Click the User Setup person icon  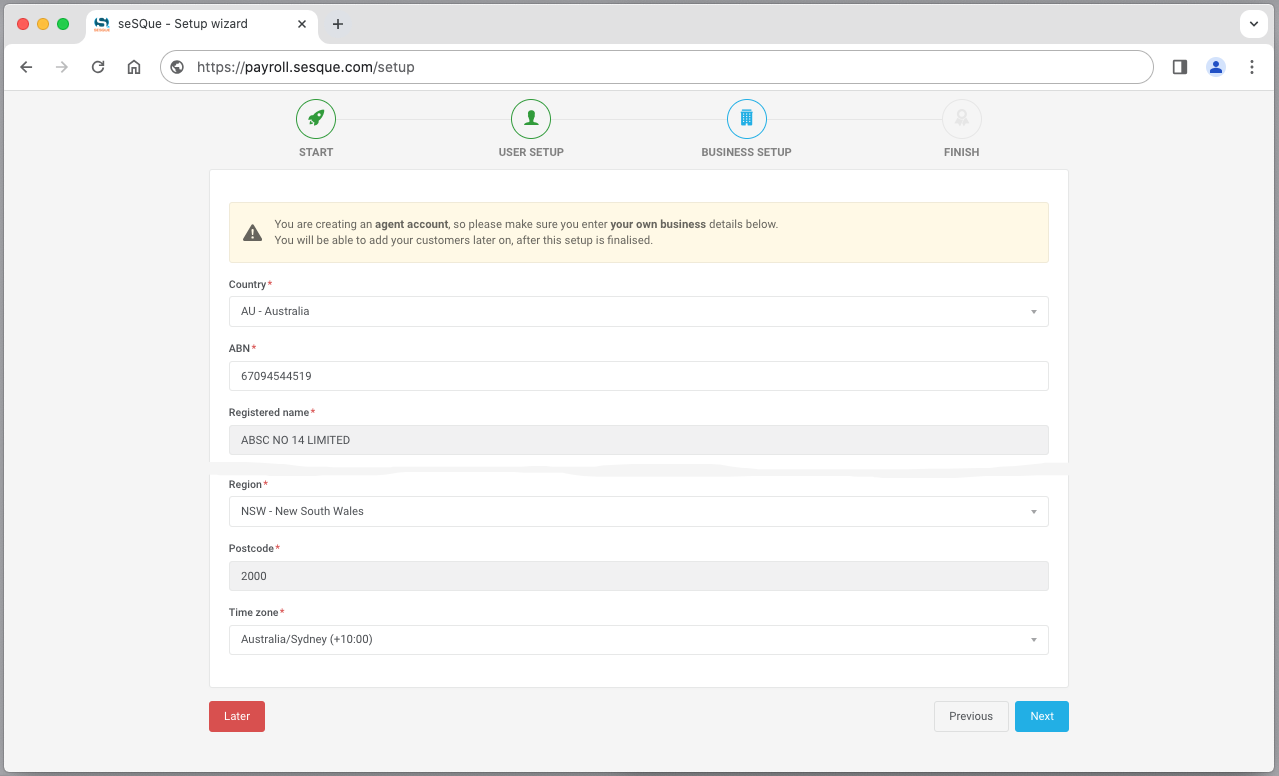coord(531,119)
